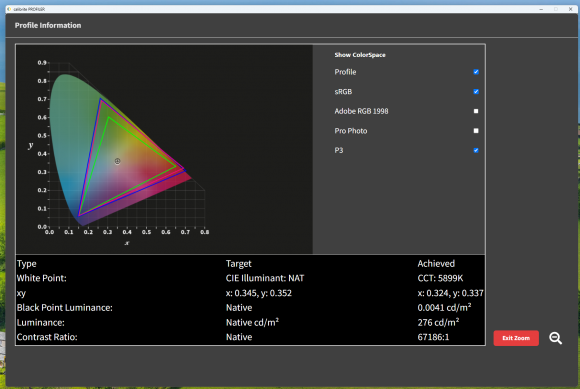Click the Luminance 276 cd/m² value

click(x=438, y=322)
